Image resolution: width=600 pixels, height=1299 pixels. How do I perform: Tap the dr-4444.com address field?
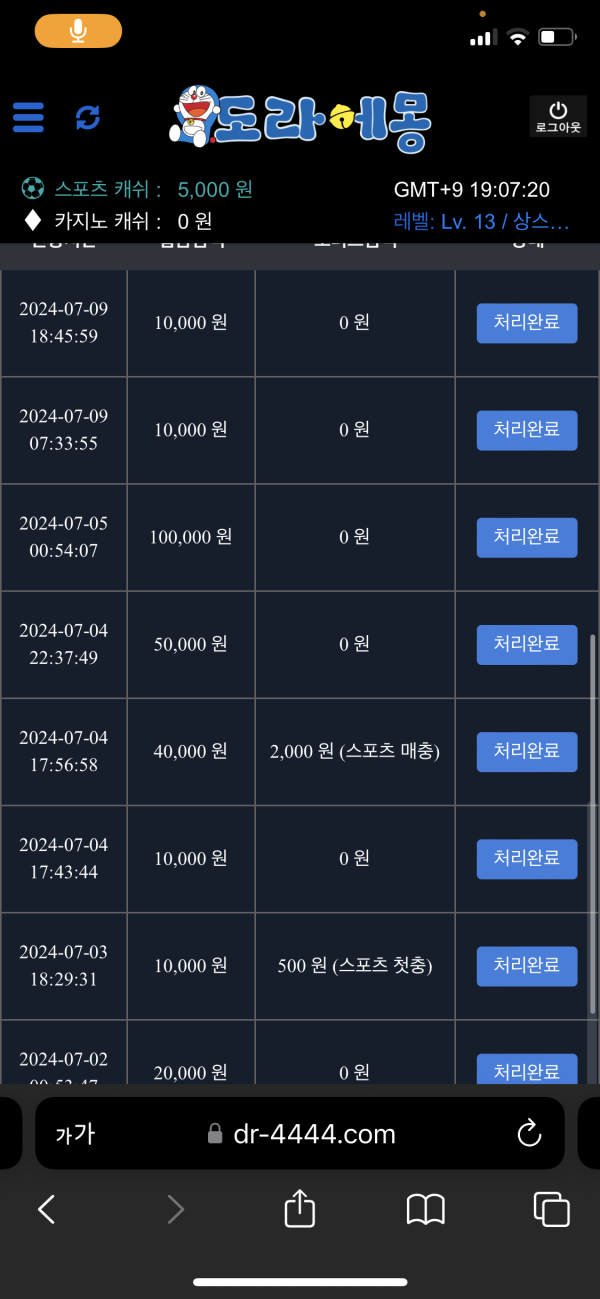tap(300, 1133)
